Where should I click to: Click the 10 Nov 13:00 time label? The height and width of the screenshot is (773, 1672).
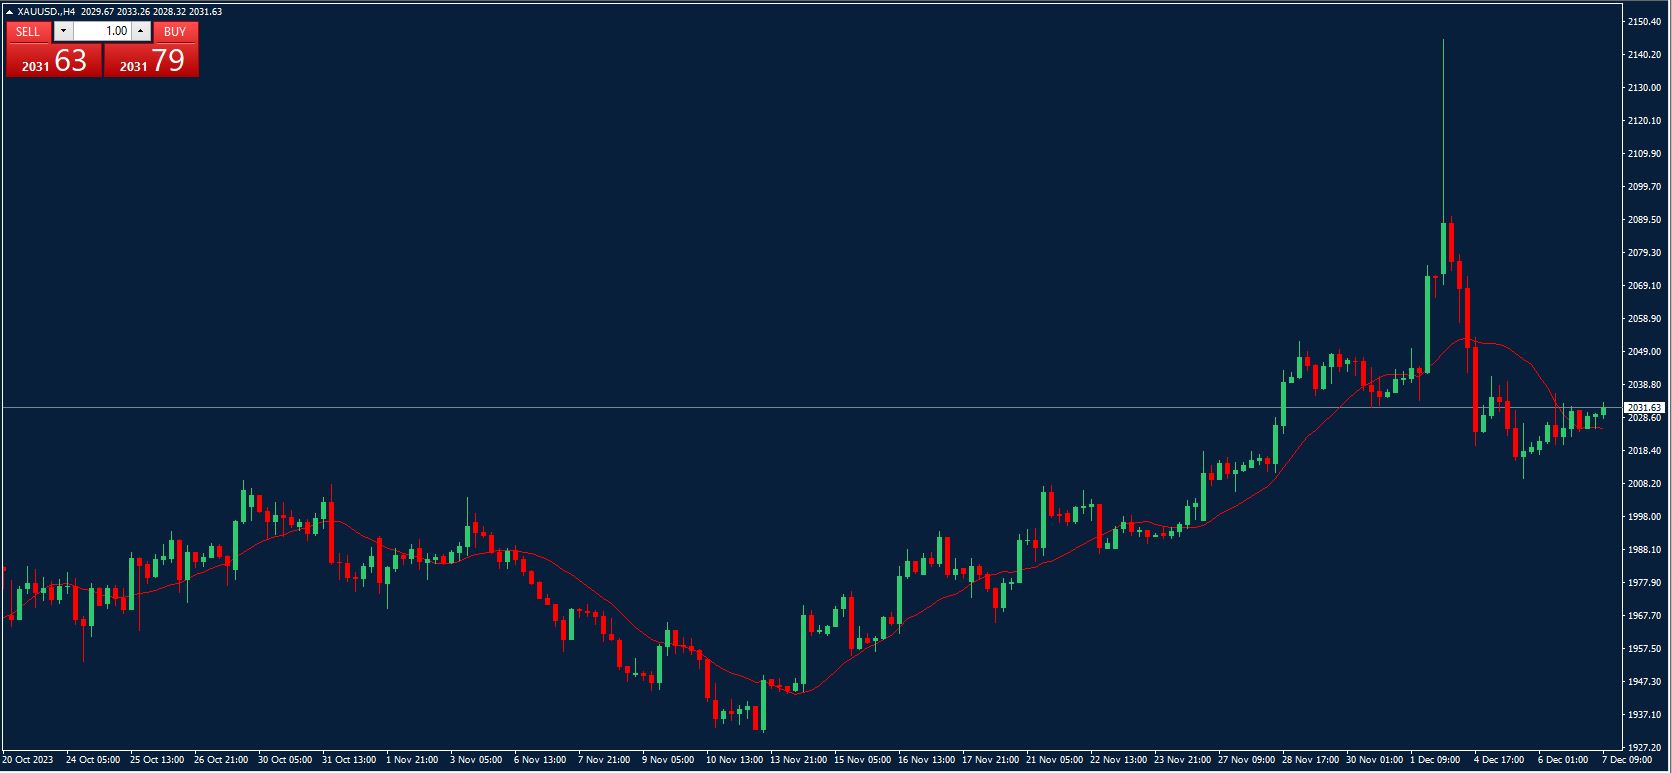[x=734, y=760]
